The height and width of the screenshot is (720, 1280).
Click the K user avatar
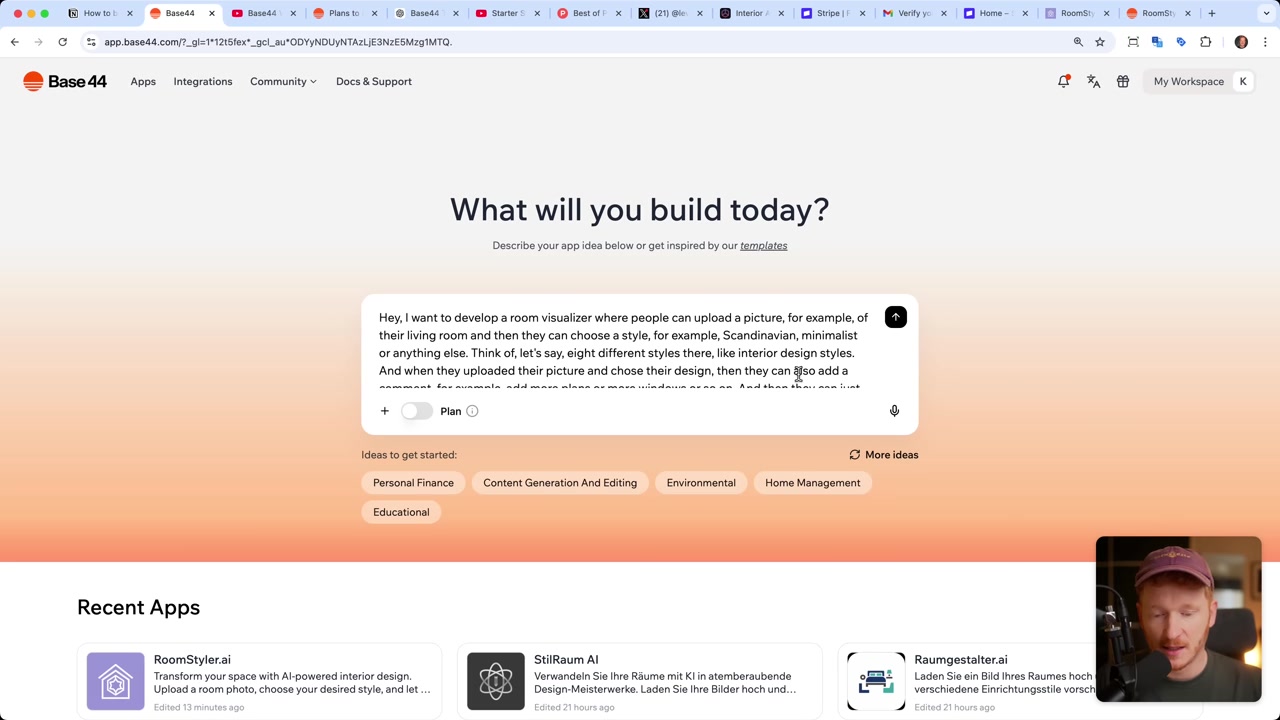pyautogui.click(x=1243, y=81)
